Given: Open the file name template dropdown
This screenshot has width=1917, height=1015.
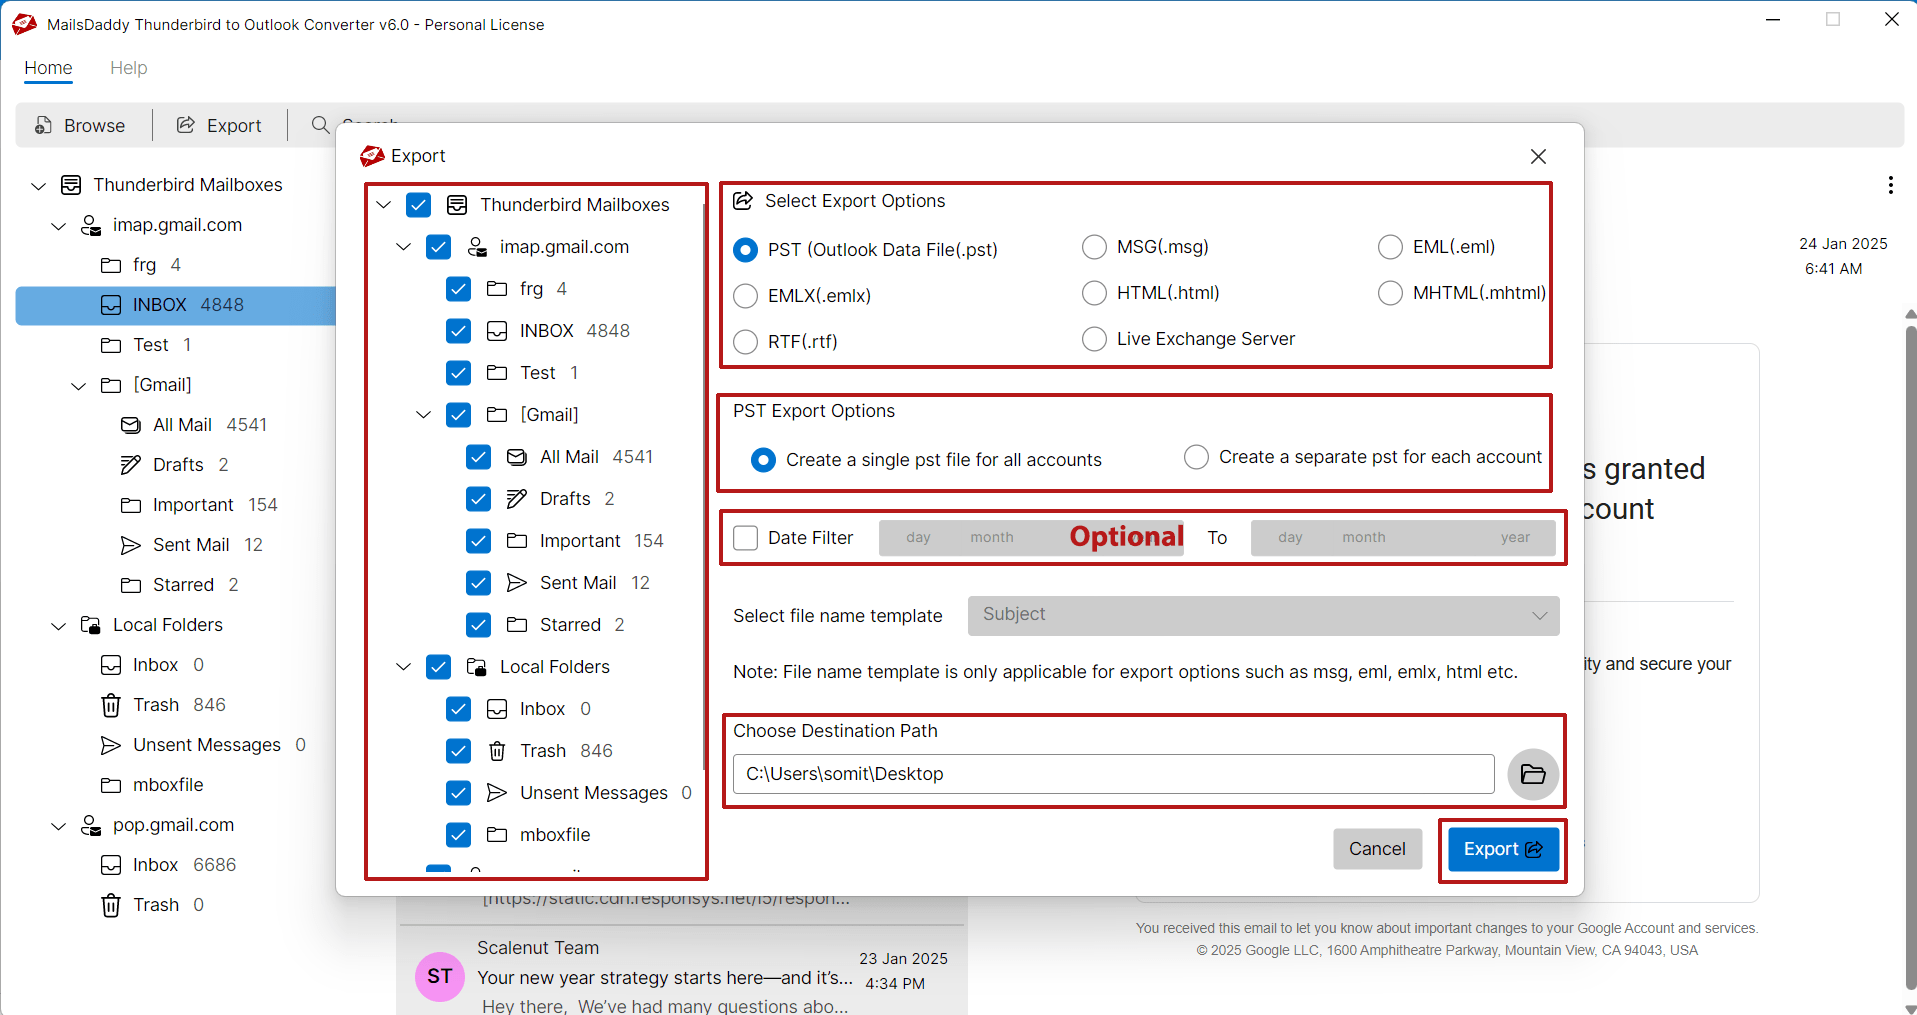Looking at the screenshot, I should pyautogui.click(x=1262, y=616).
